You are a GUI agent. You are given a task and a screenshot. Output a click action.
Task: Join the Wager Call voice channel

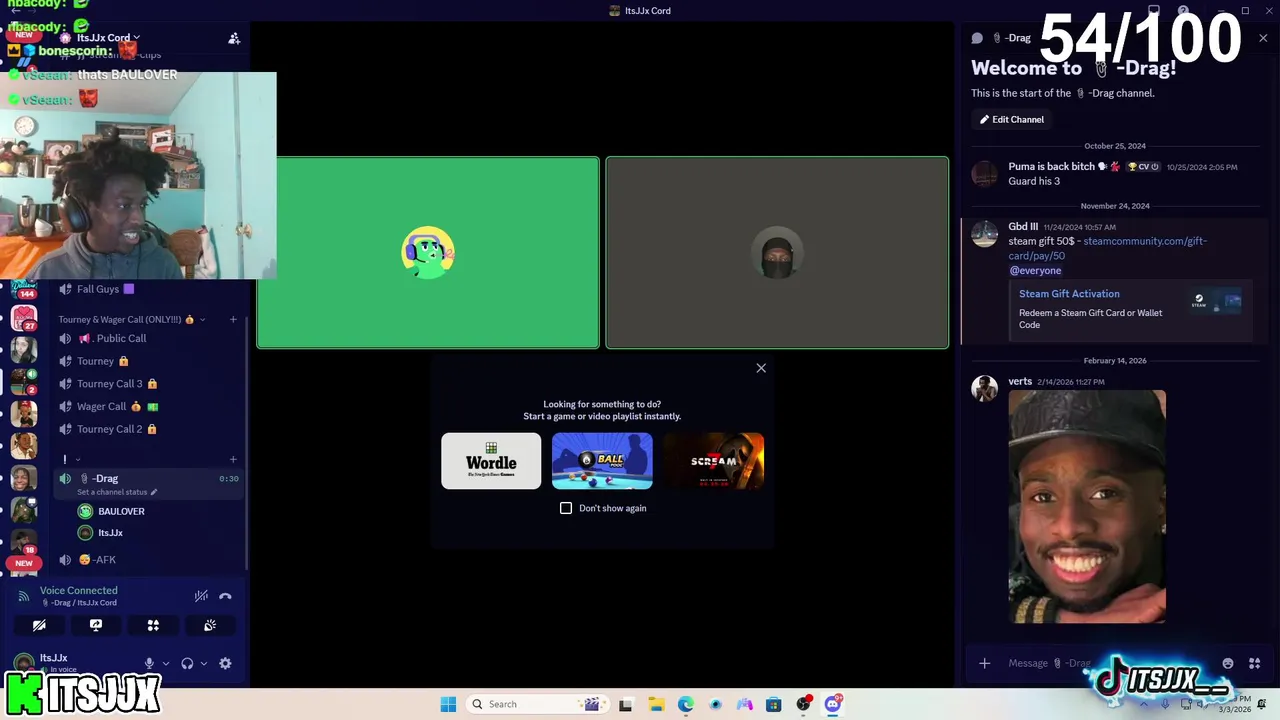150,407
